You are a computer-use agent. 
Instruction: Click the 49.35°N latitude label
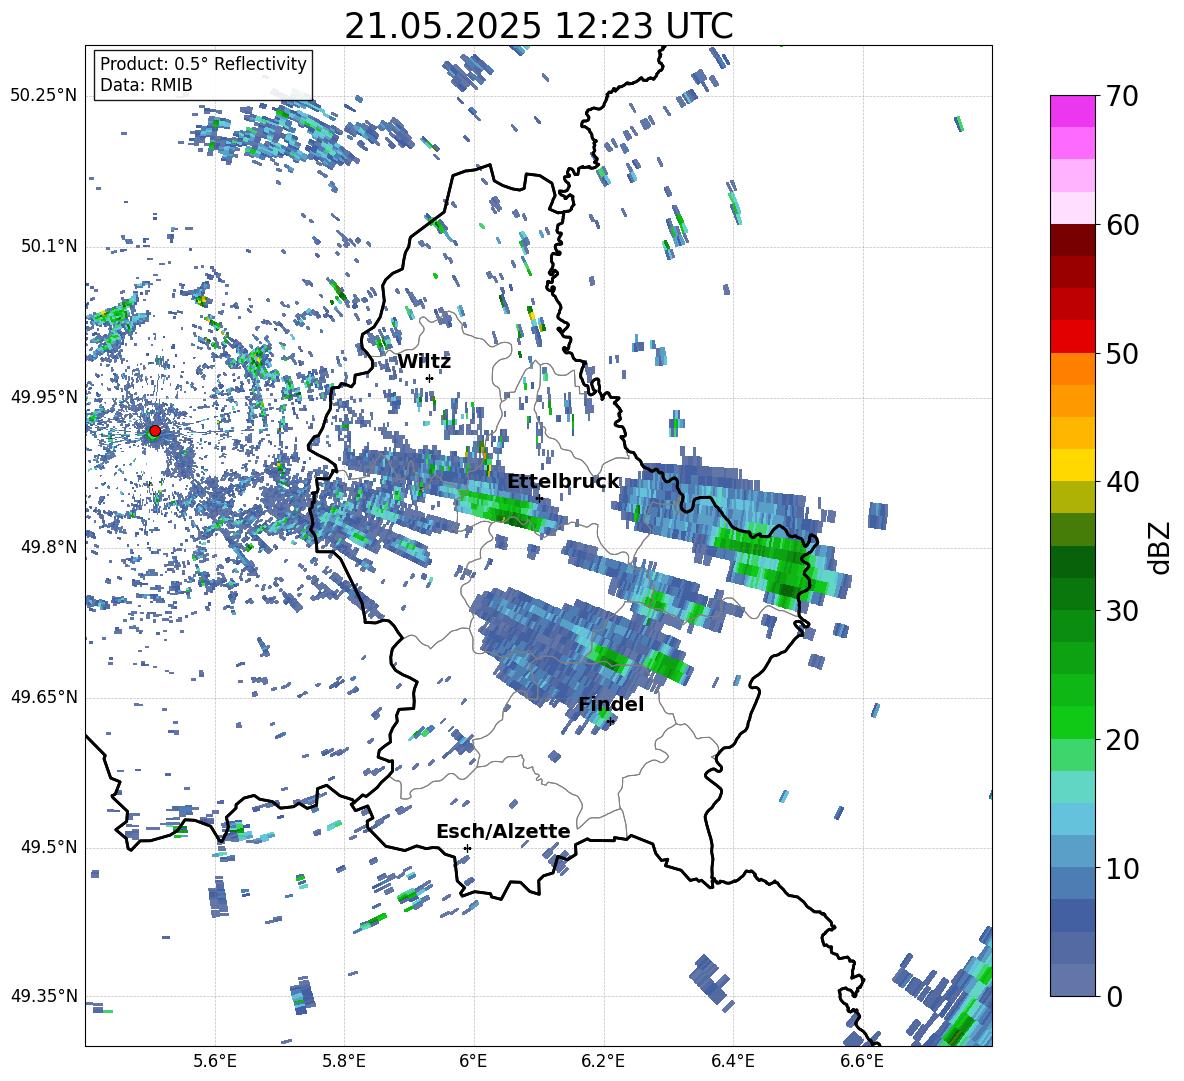44,996
